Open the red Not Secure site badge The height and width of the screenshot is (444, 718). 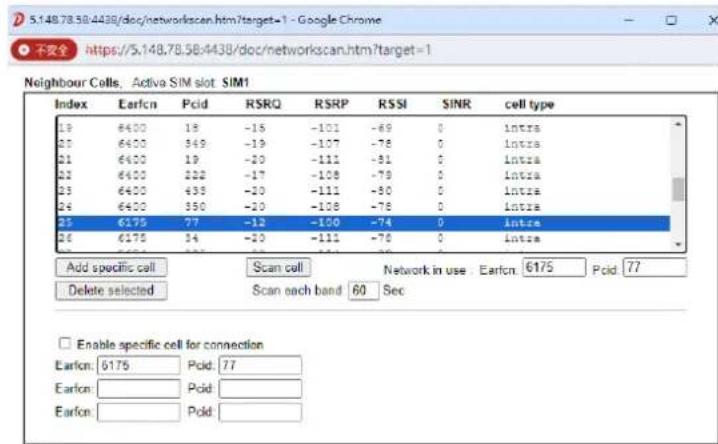pos(44,49)
